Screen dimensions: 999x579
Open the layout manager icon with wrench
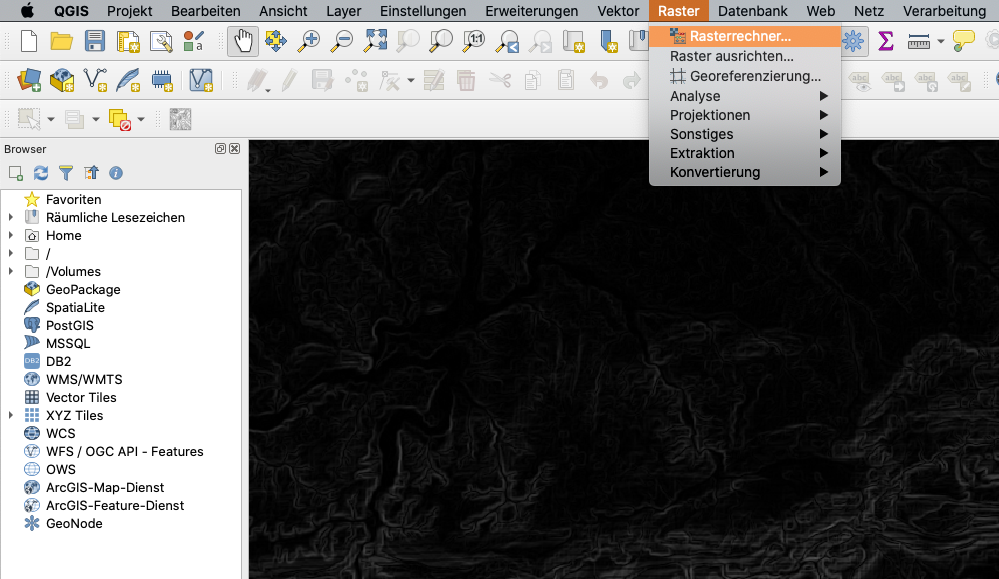point(161,41)
